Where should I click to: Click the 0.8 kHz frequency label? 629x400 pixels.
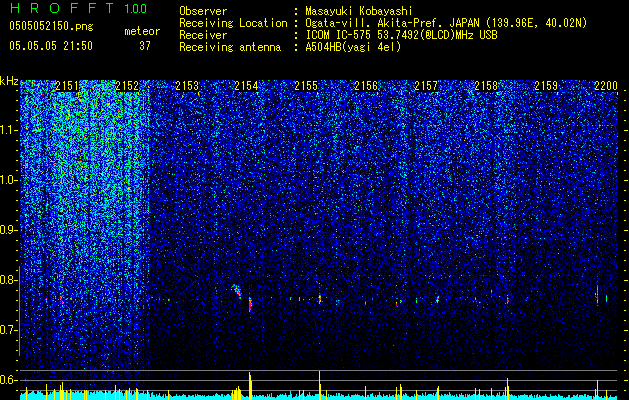coord(7,280)
